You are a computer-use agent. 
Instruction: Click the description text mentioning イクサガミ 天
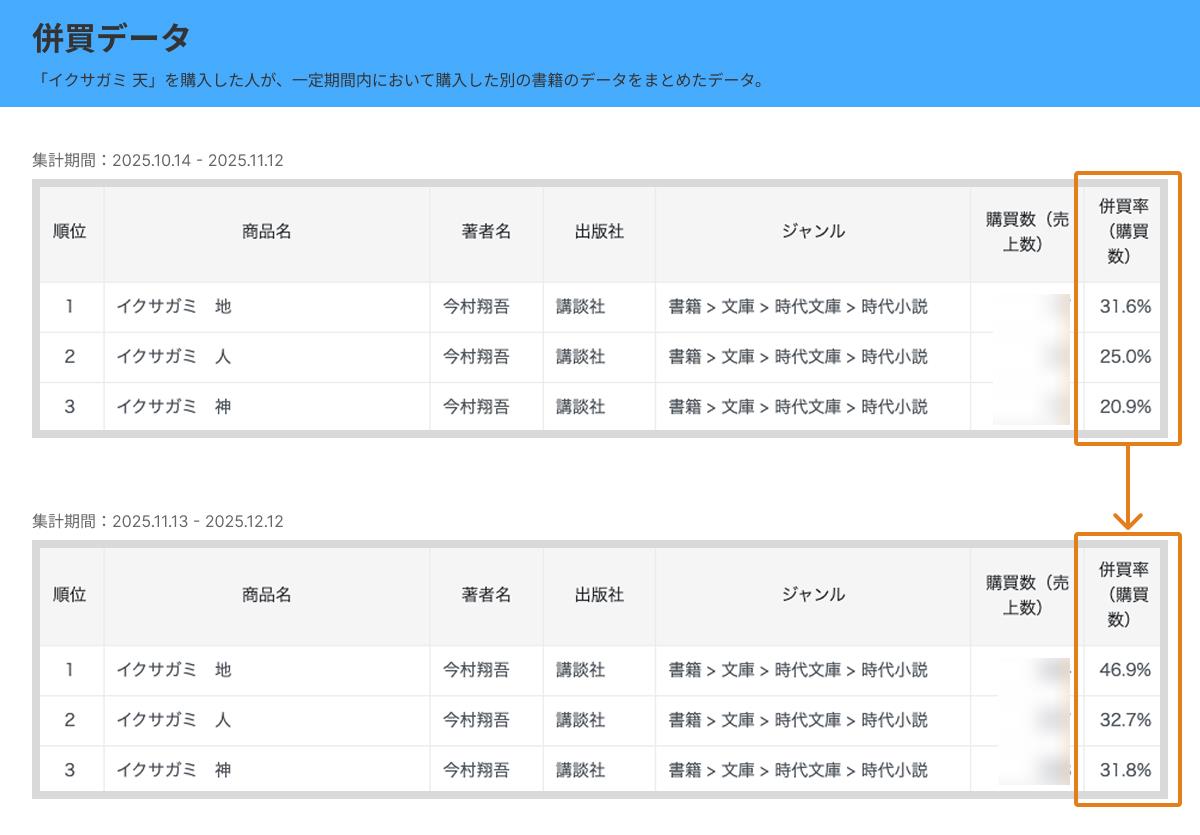coord(398,80)
